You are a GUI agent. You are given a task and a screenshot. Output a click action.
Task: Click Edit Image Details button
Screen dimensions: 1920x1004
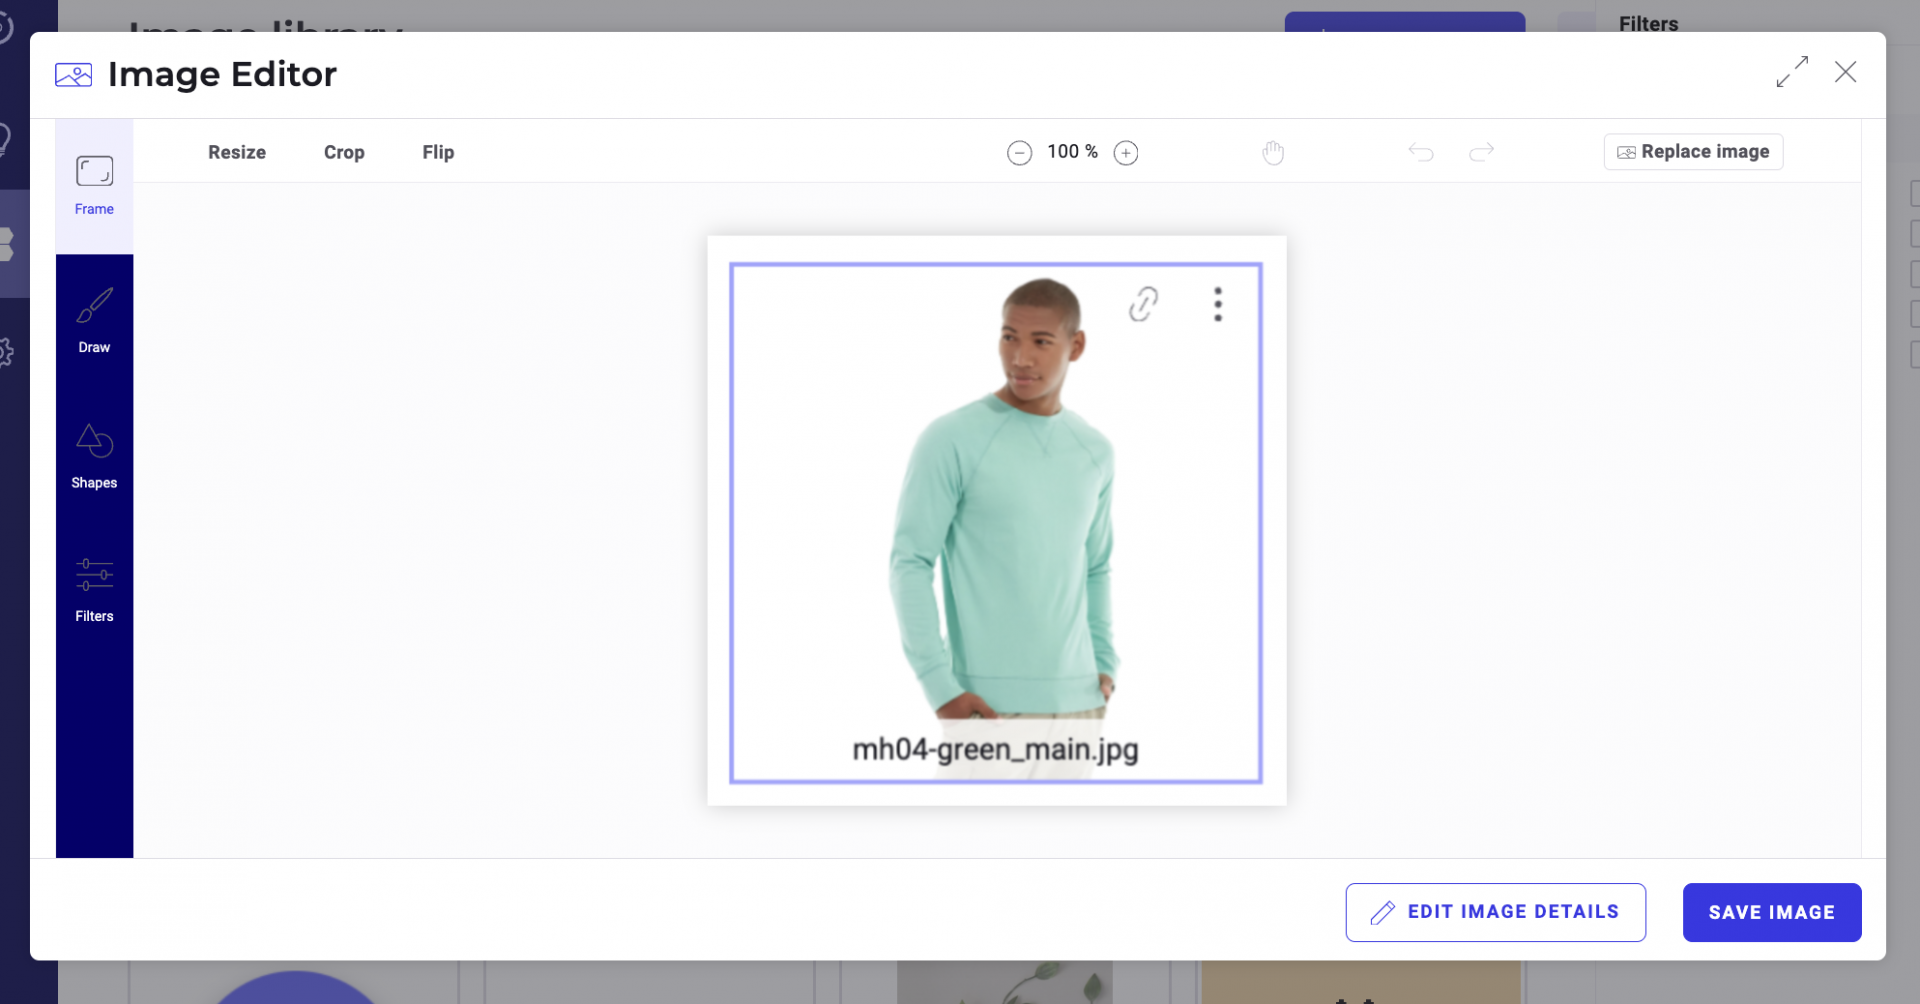1495,912
